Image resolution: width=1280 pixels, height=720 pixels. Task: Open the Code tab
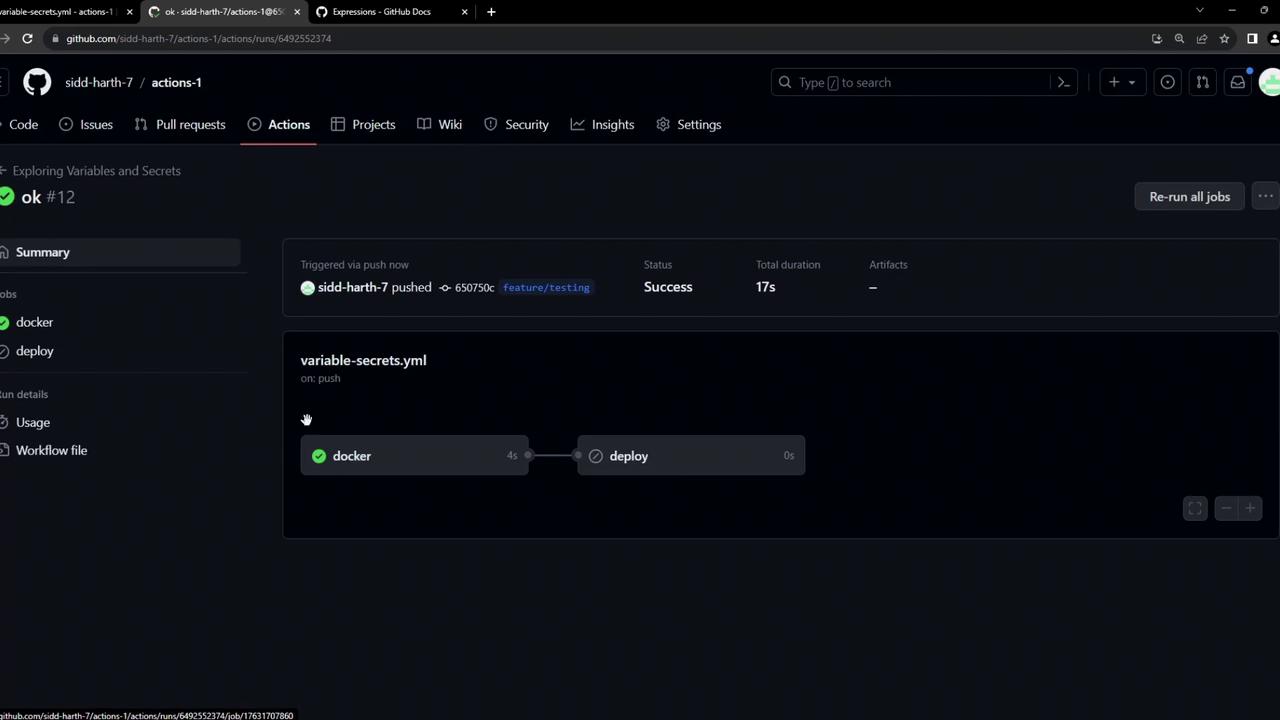pyautogui.click(x=23, y=124)
